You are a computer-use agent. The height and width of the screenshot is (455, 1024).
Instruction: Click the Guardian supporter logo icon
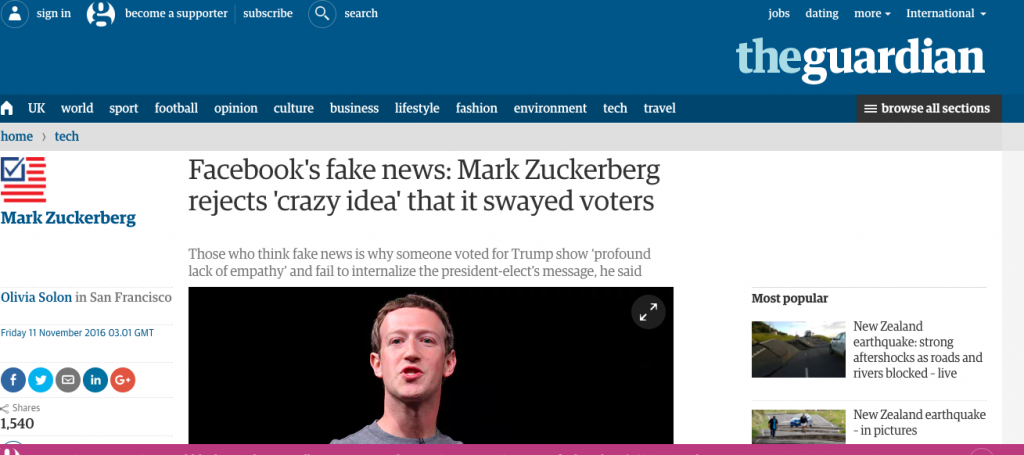click(101, 13)
